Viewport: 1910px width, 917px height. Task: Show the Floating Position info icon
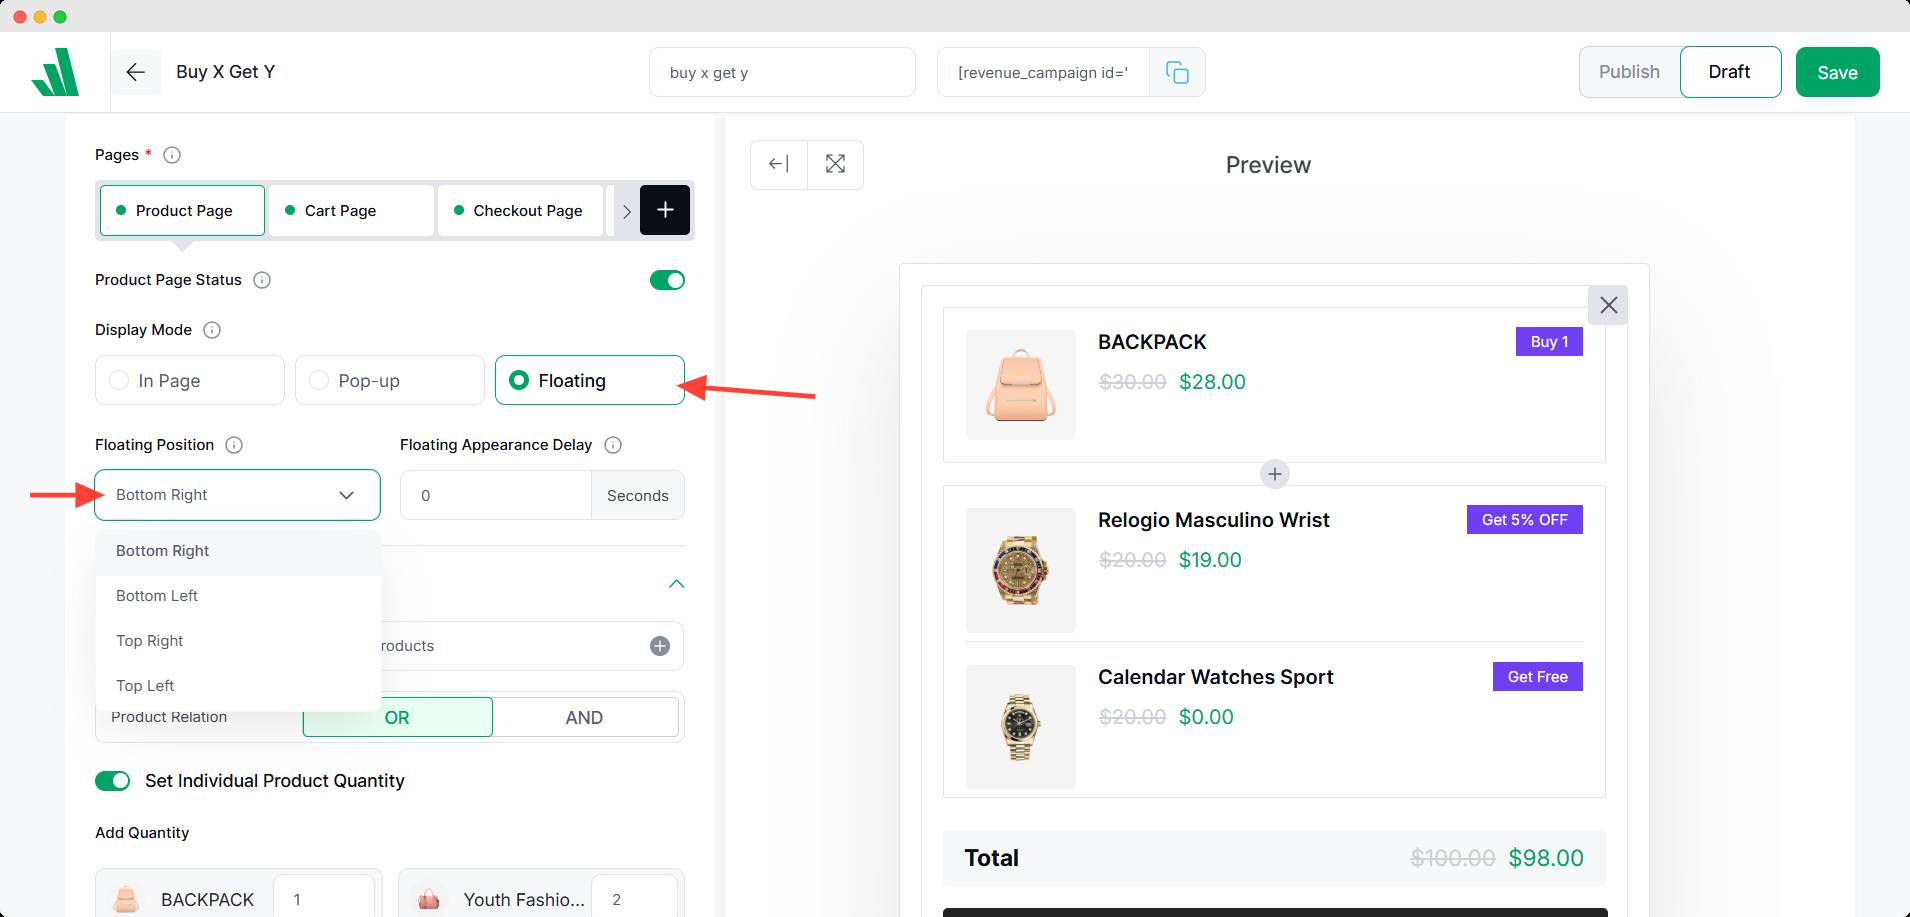coord(234,445)
